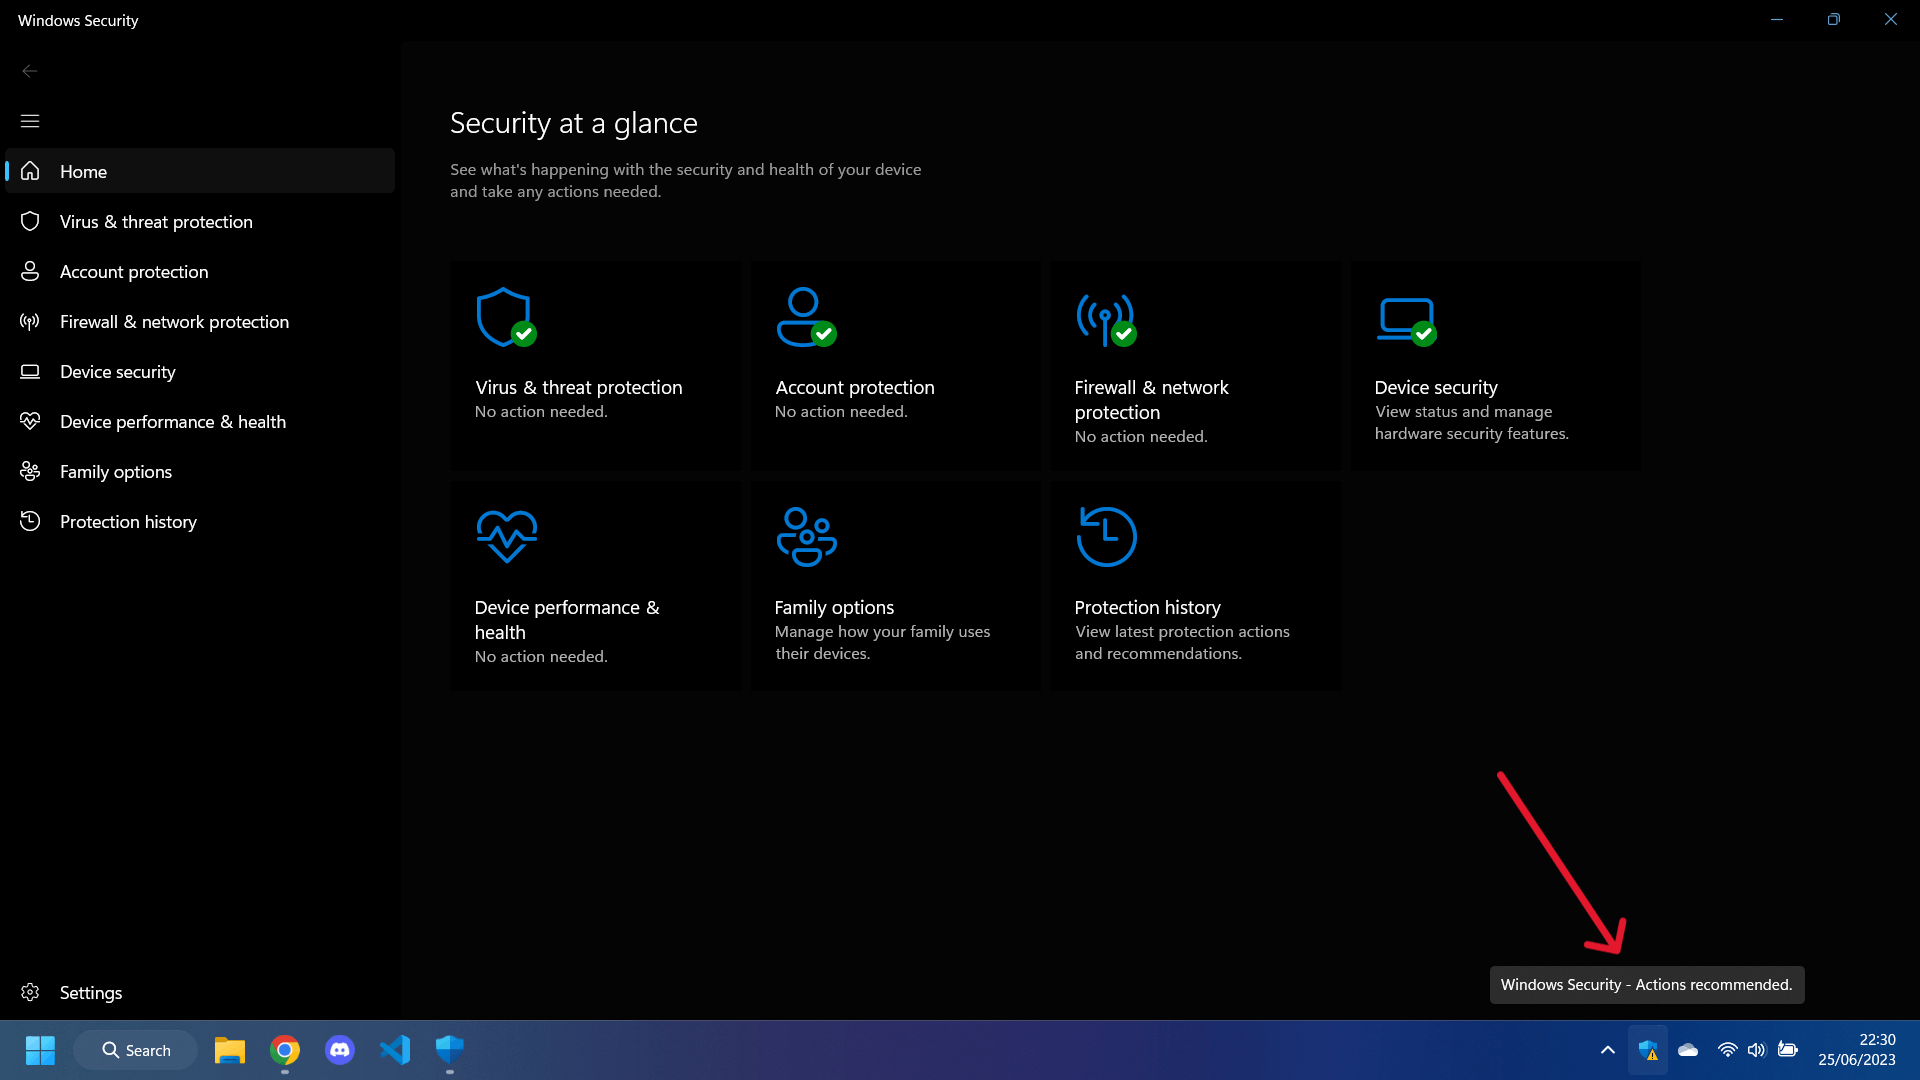Click the clock and date in taskbar

1856,1050
